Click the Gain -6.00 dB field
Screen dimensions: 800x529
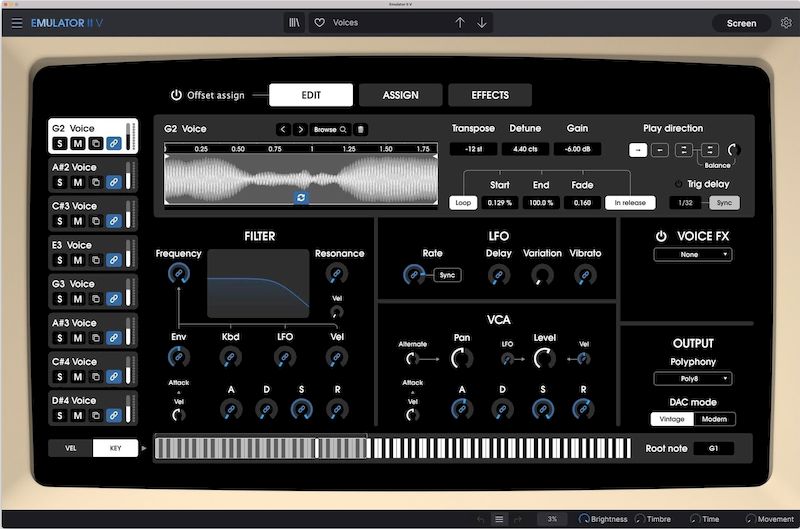pos(578,149)
